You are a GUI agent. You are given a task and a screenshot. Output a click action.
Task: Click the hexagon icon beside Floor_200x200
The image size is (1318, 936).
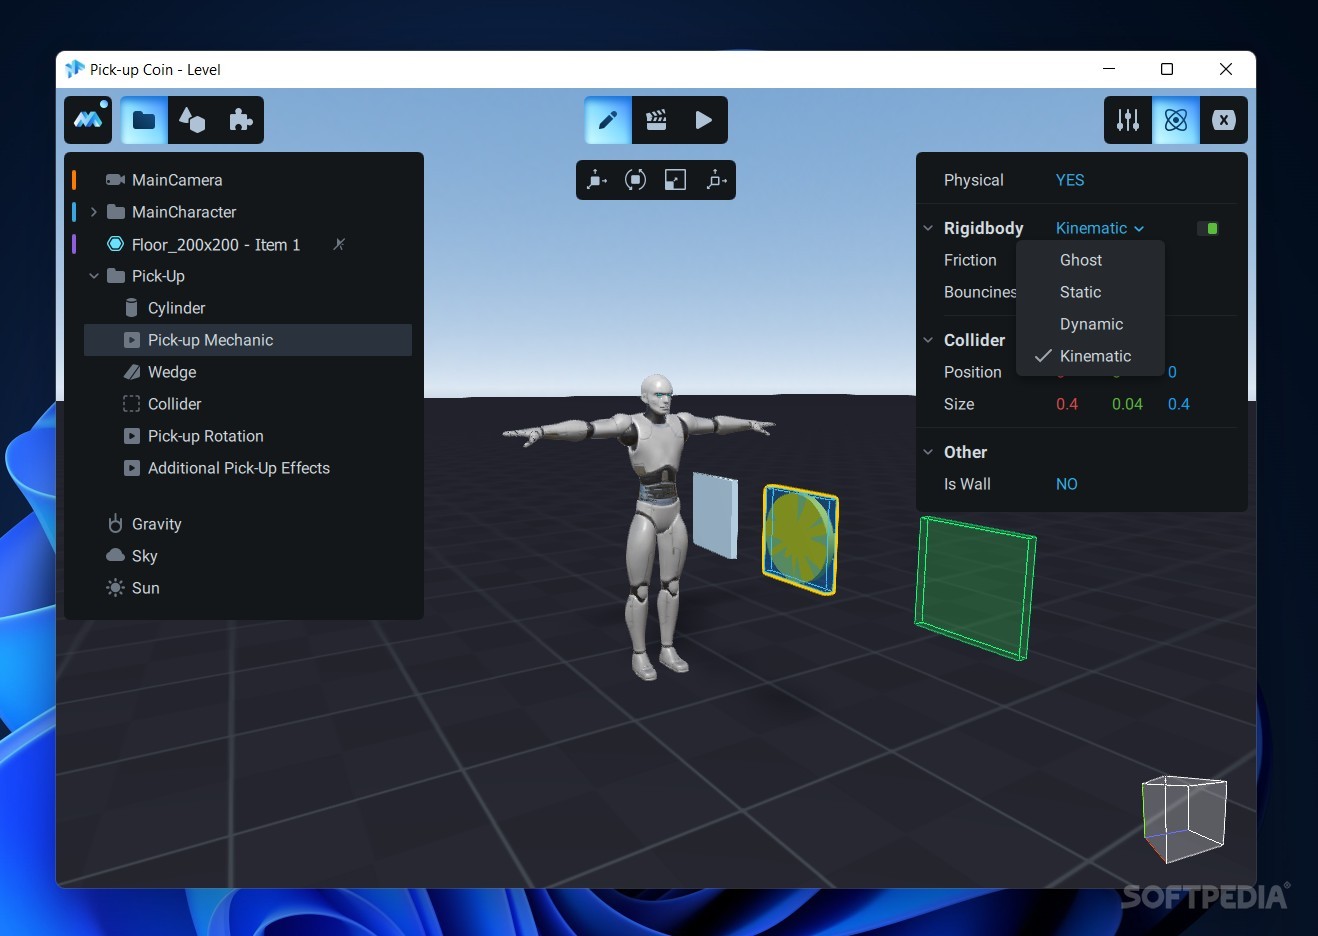point(116,244)
